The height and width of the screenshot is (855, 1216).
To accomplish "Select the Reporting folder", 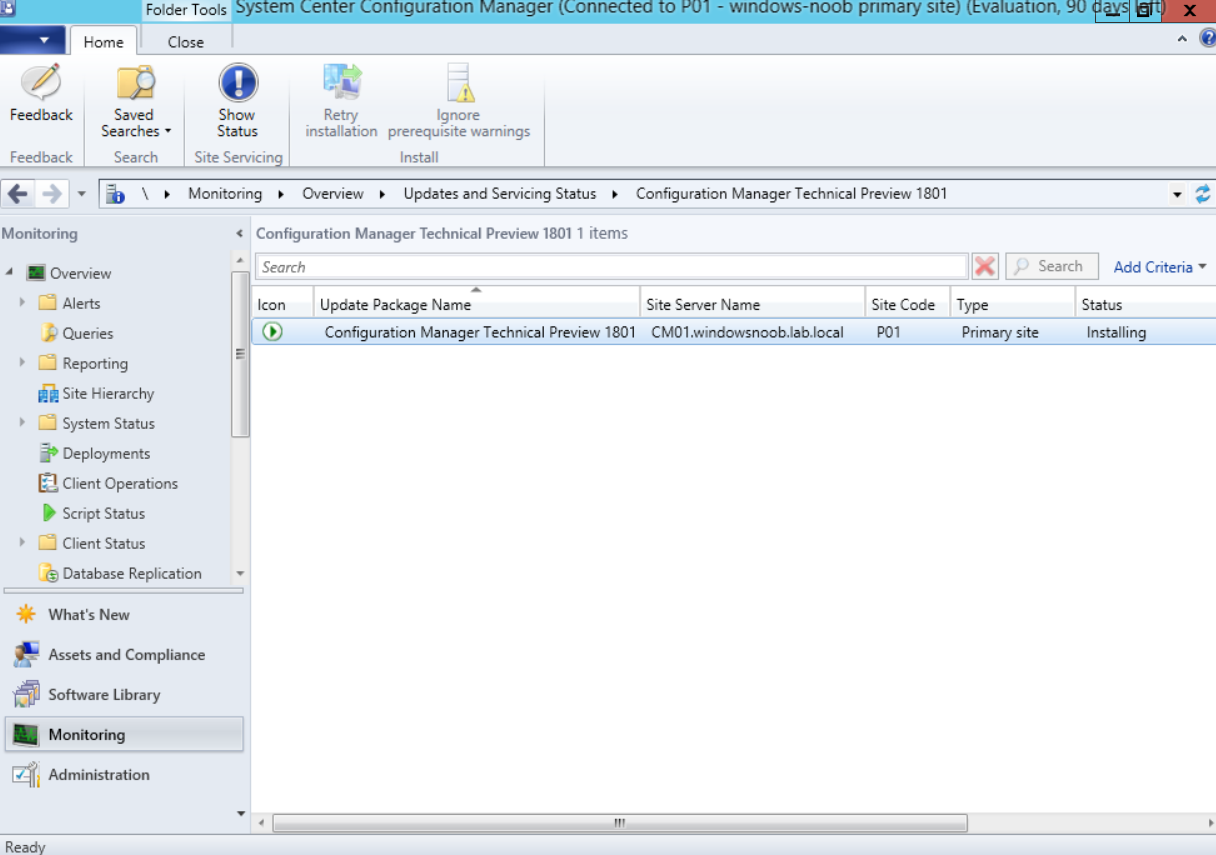I will pos(83,363).
